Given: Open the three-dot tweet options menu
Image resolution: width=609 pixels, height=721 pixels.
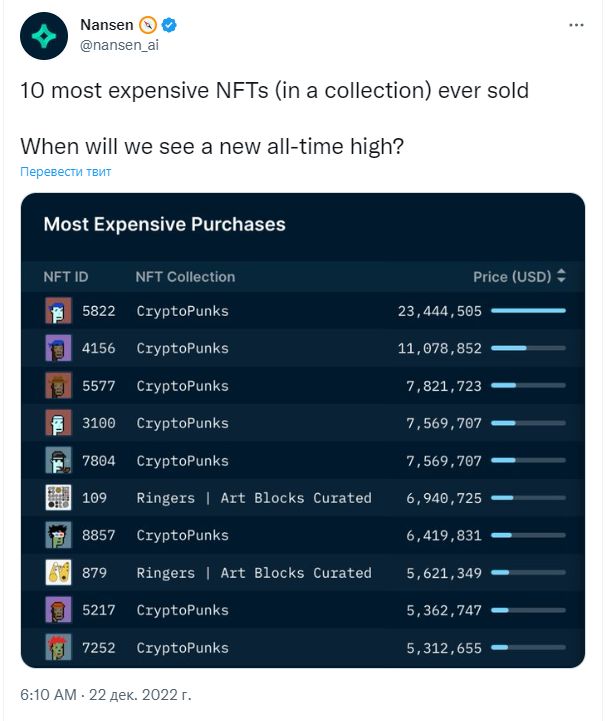Looking at the screenshot, I should [x=576, y=25].
